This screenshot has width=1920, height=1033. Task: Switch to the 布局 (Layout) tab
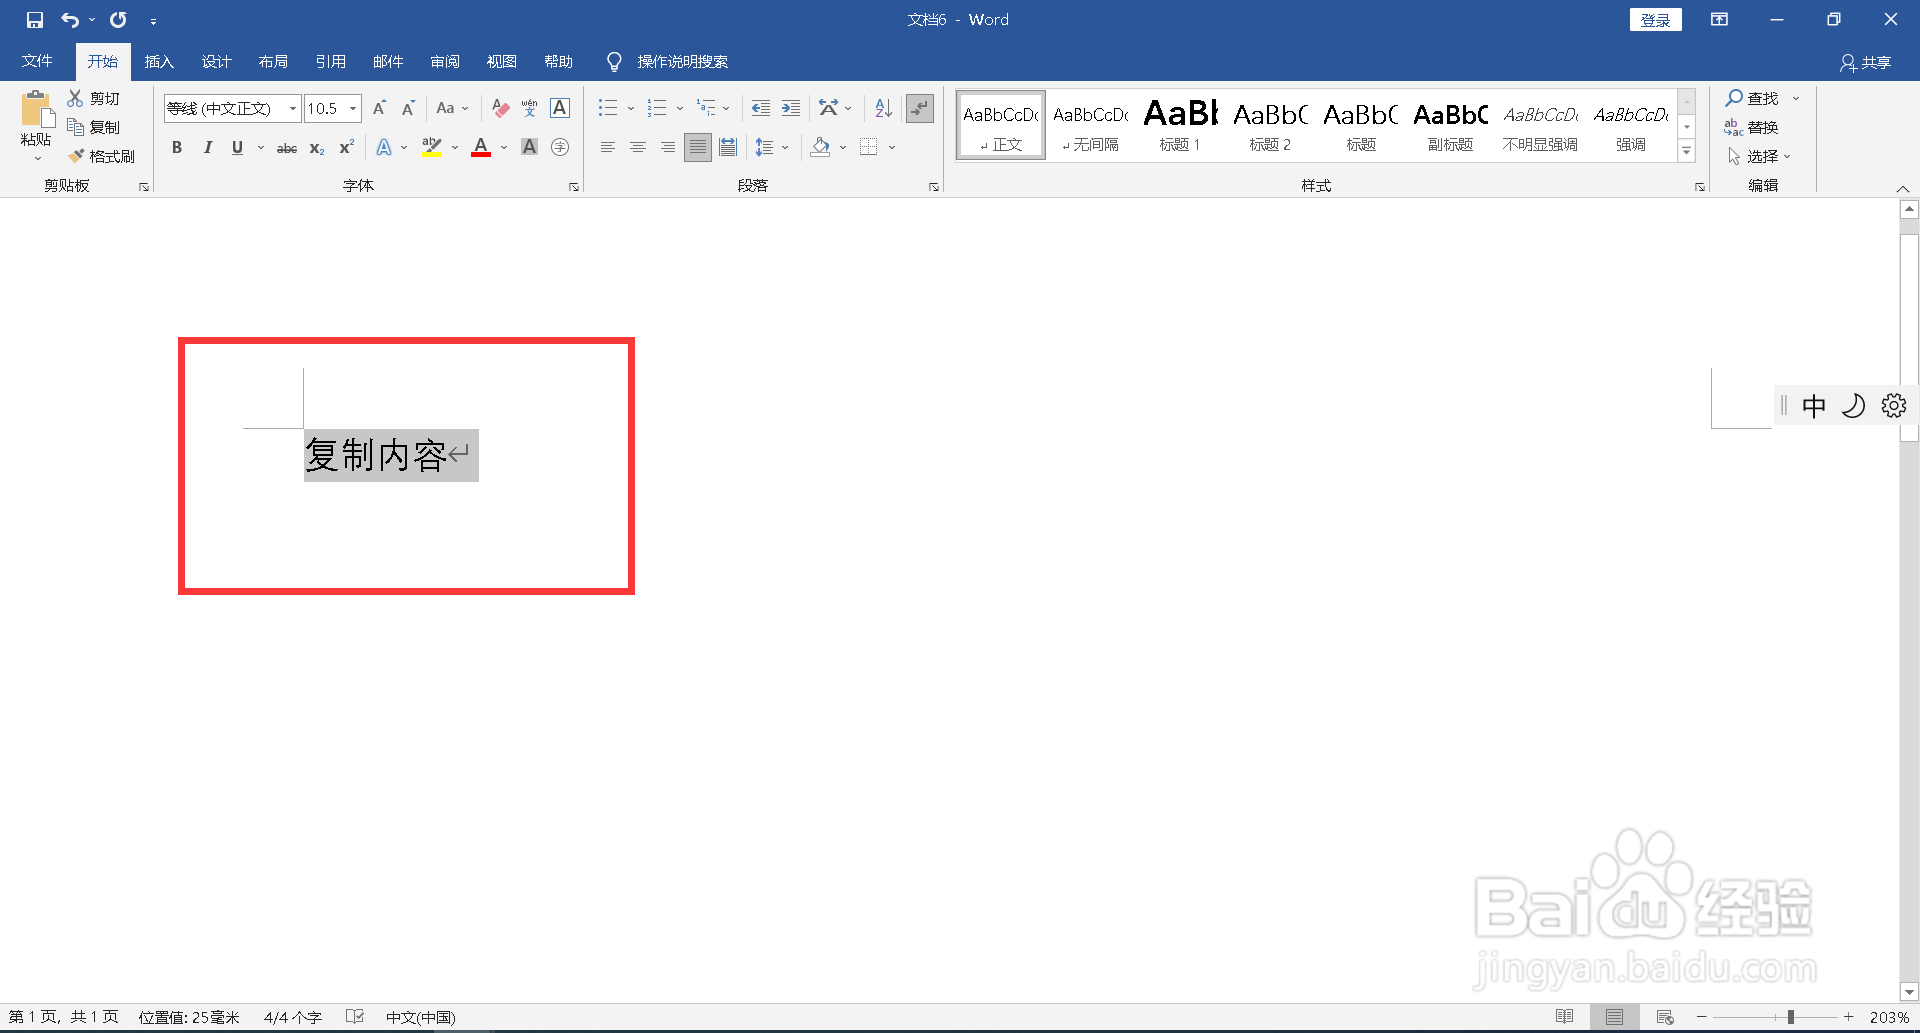click(273, 62)
